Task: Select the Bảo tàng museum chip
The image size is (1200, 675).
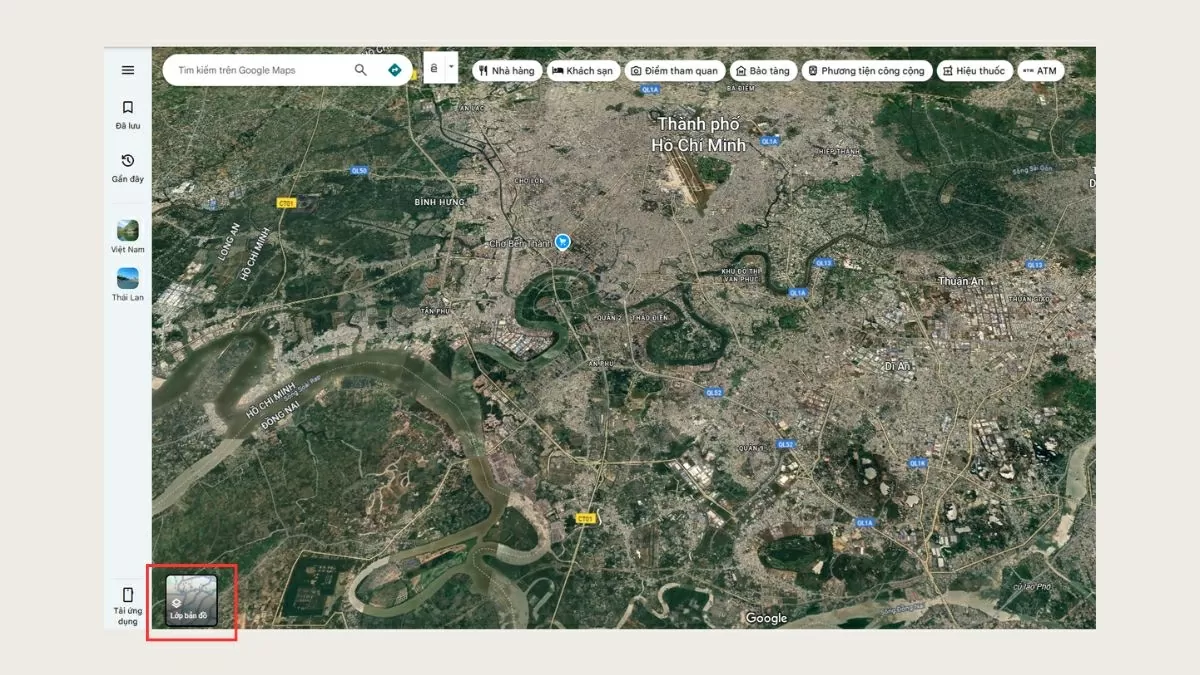Action: 762,71
